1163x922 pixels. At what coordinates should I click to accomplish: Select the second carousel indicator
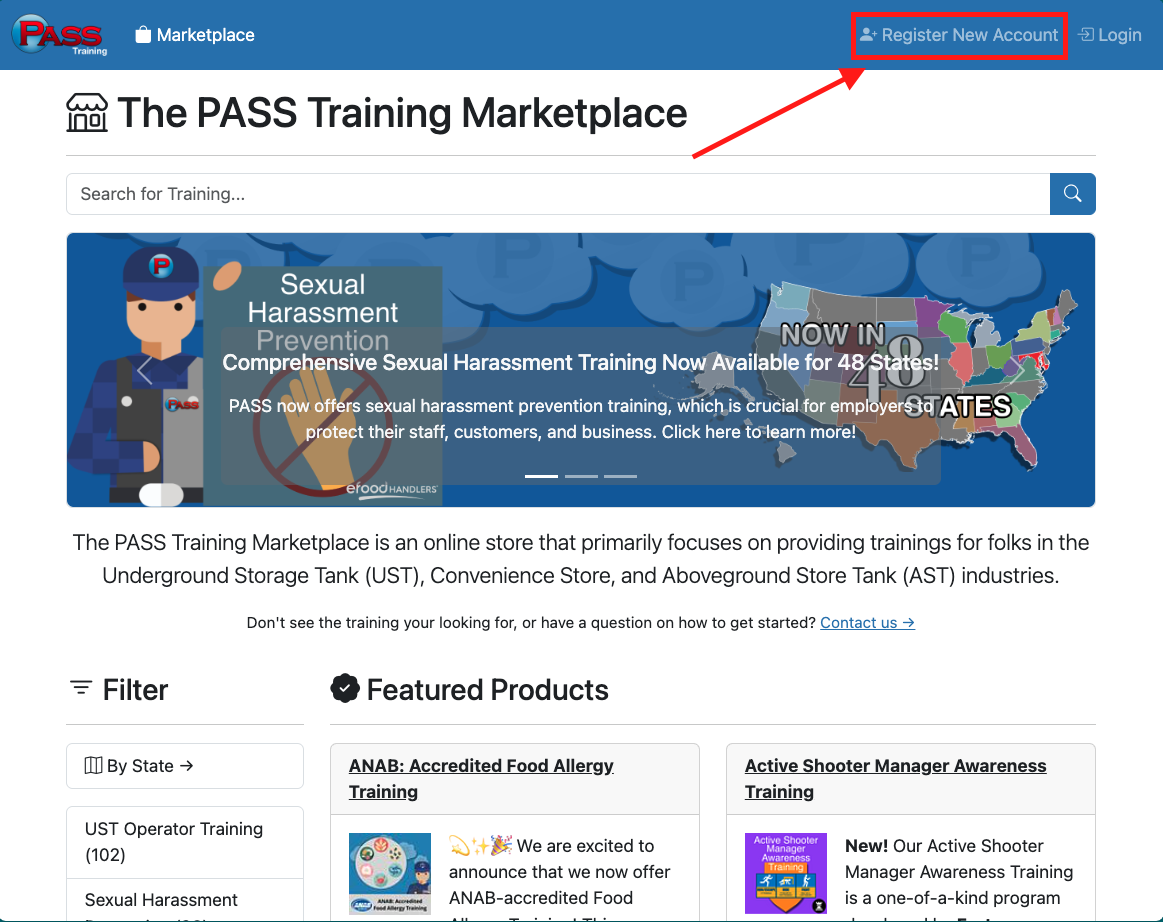pos(582,476)
